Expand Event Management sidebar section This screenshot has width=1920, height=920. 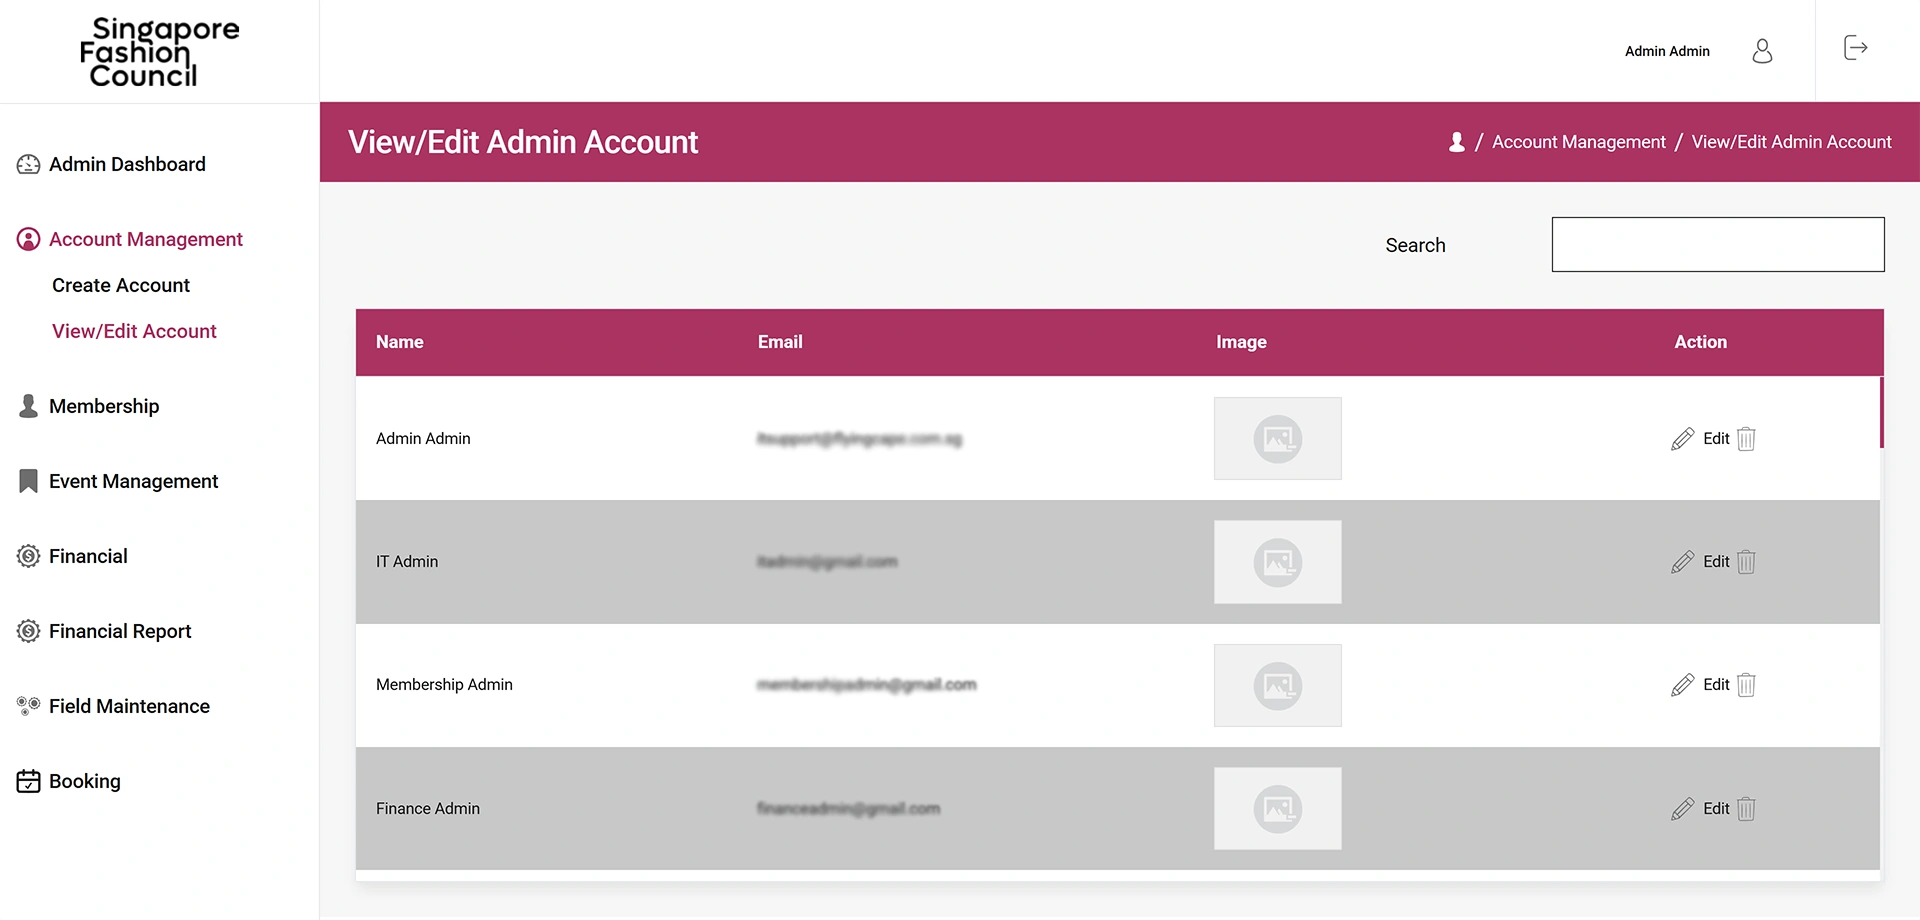pos(133,481)
